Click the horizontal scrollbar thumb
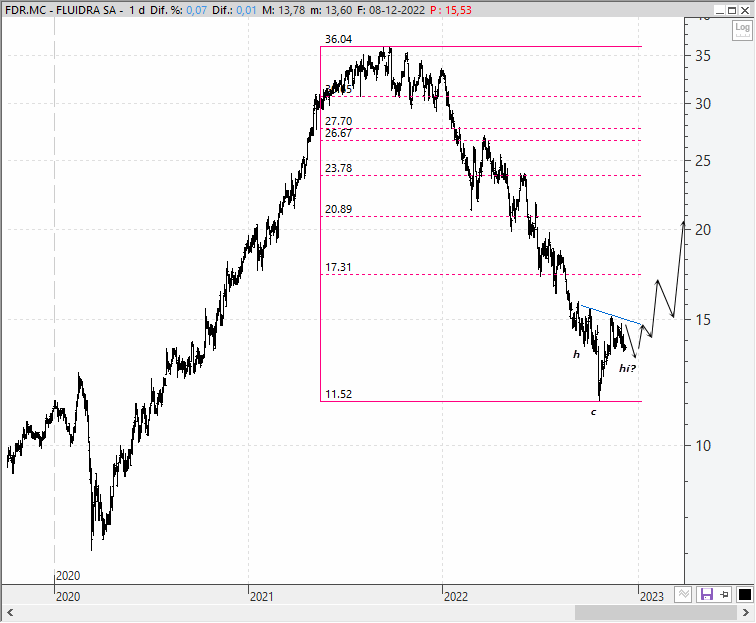756x623 pixels. 656,613
